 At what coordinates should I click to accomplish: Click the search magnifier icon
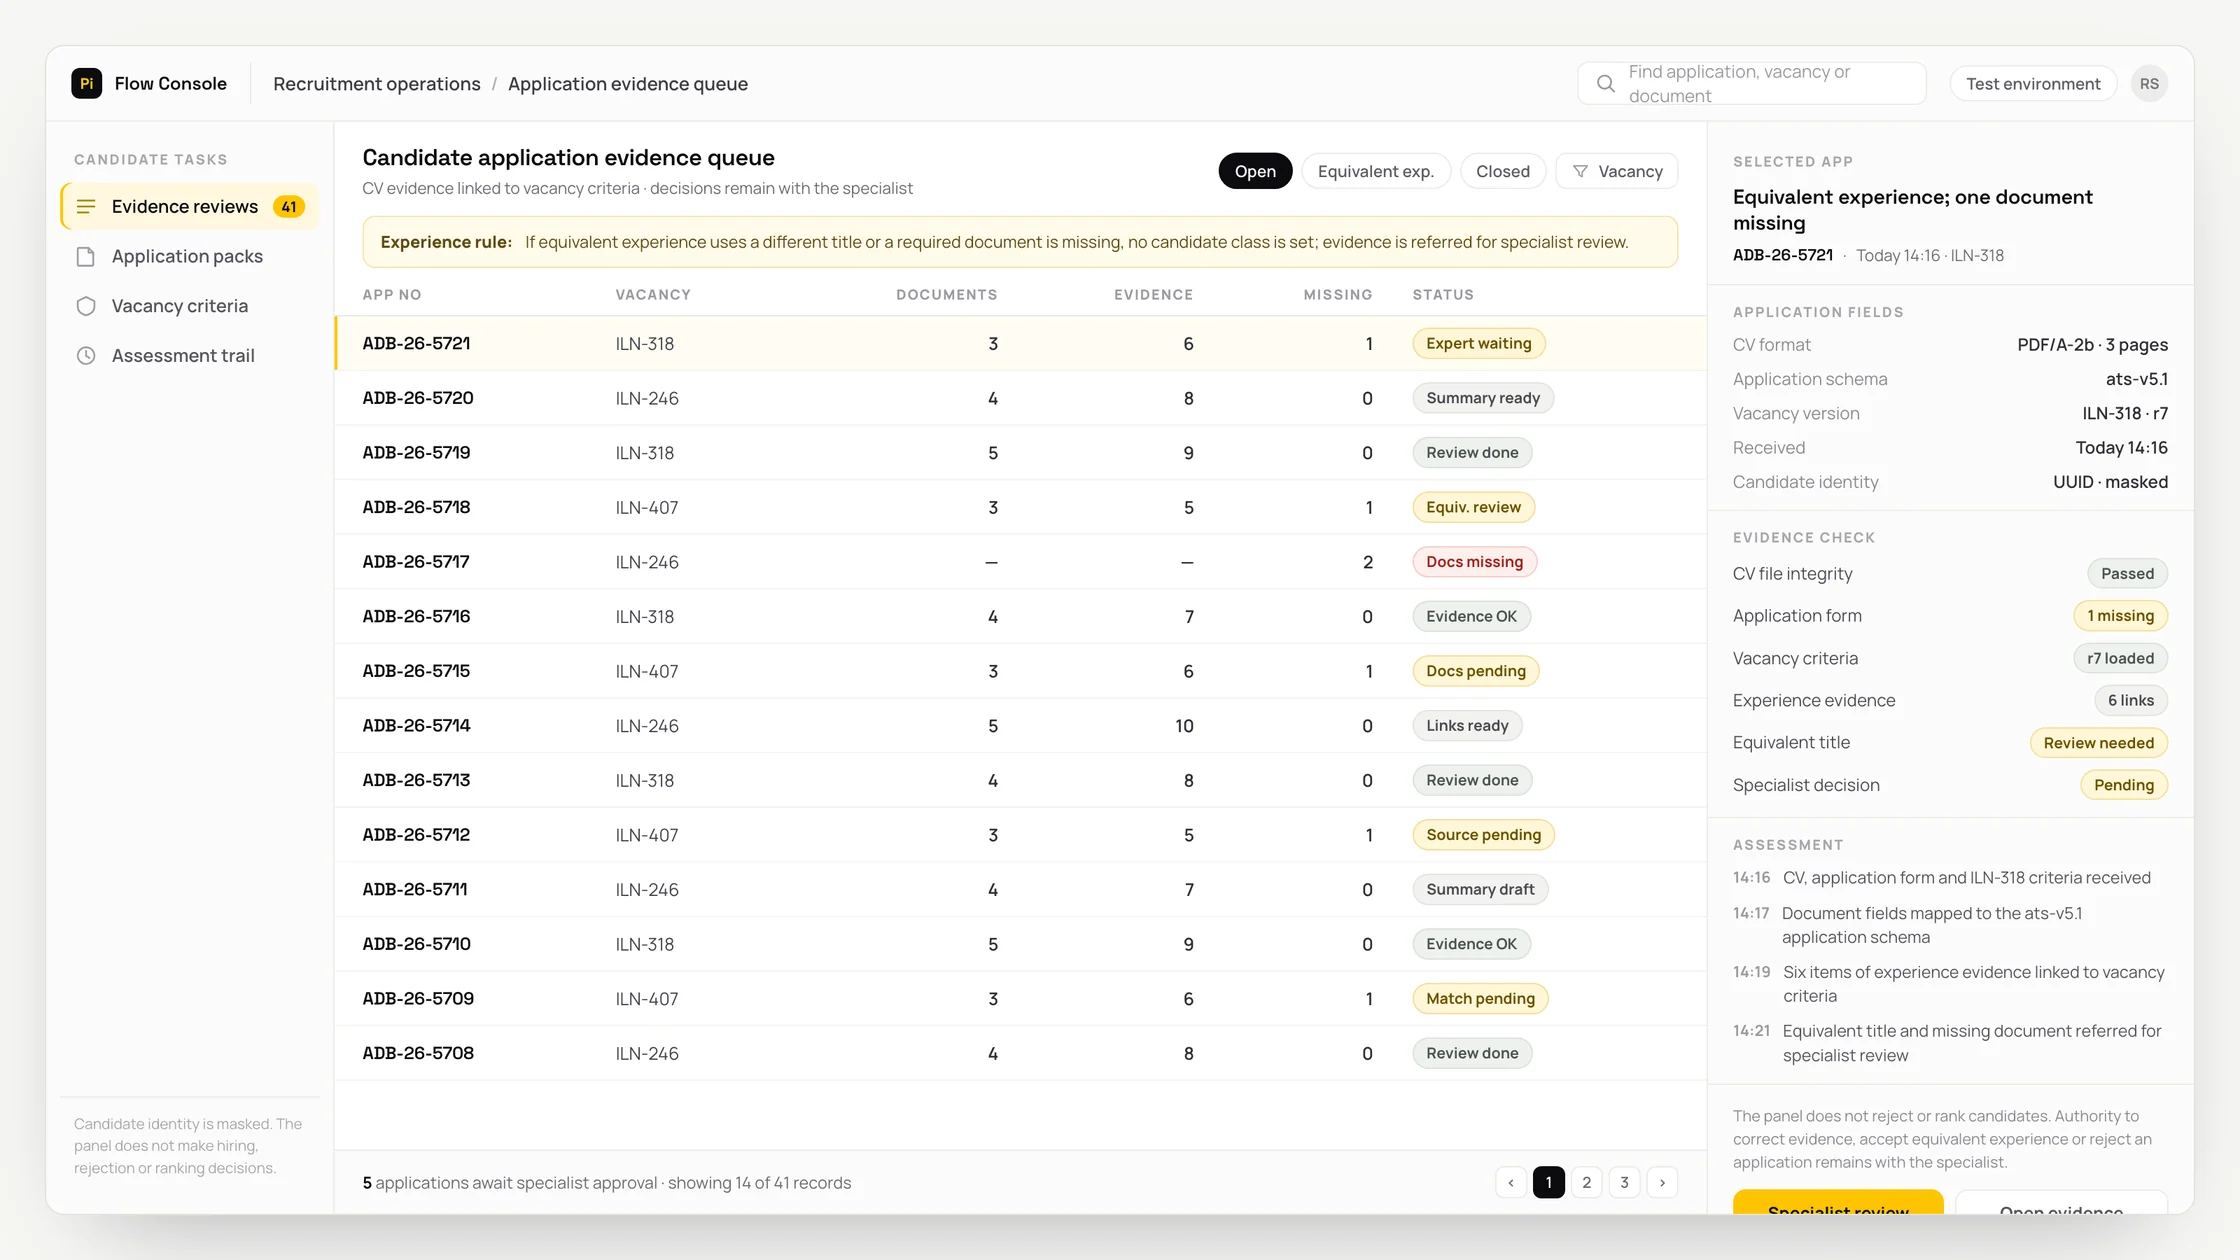pyautogui.click(x=1605, y=84)
